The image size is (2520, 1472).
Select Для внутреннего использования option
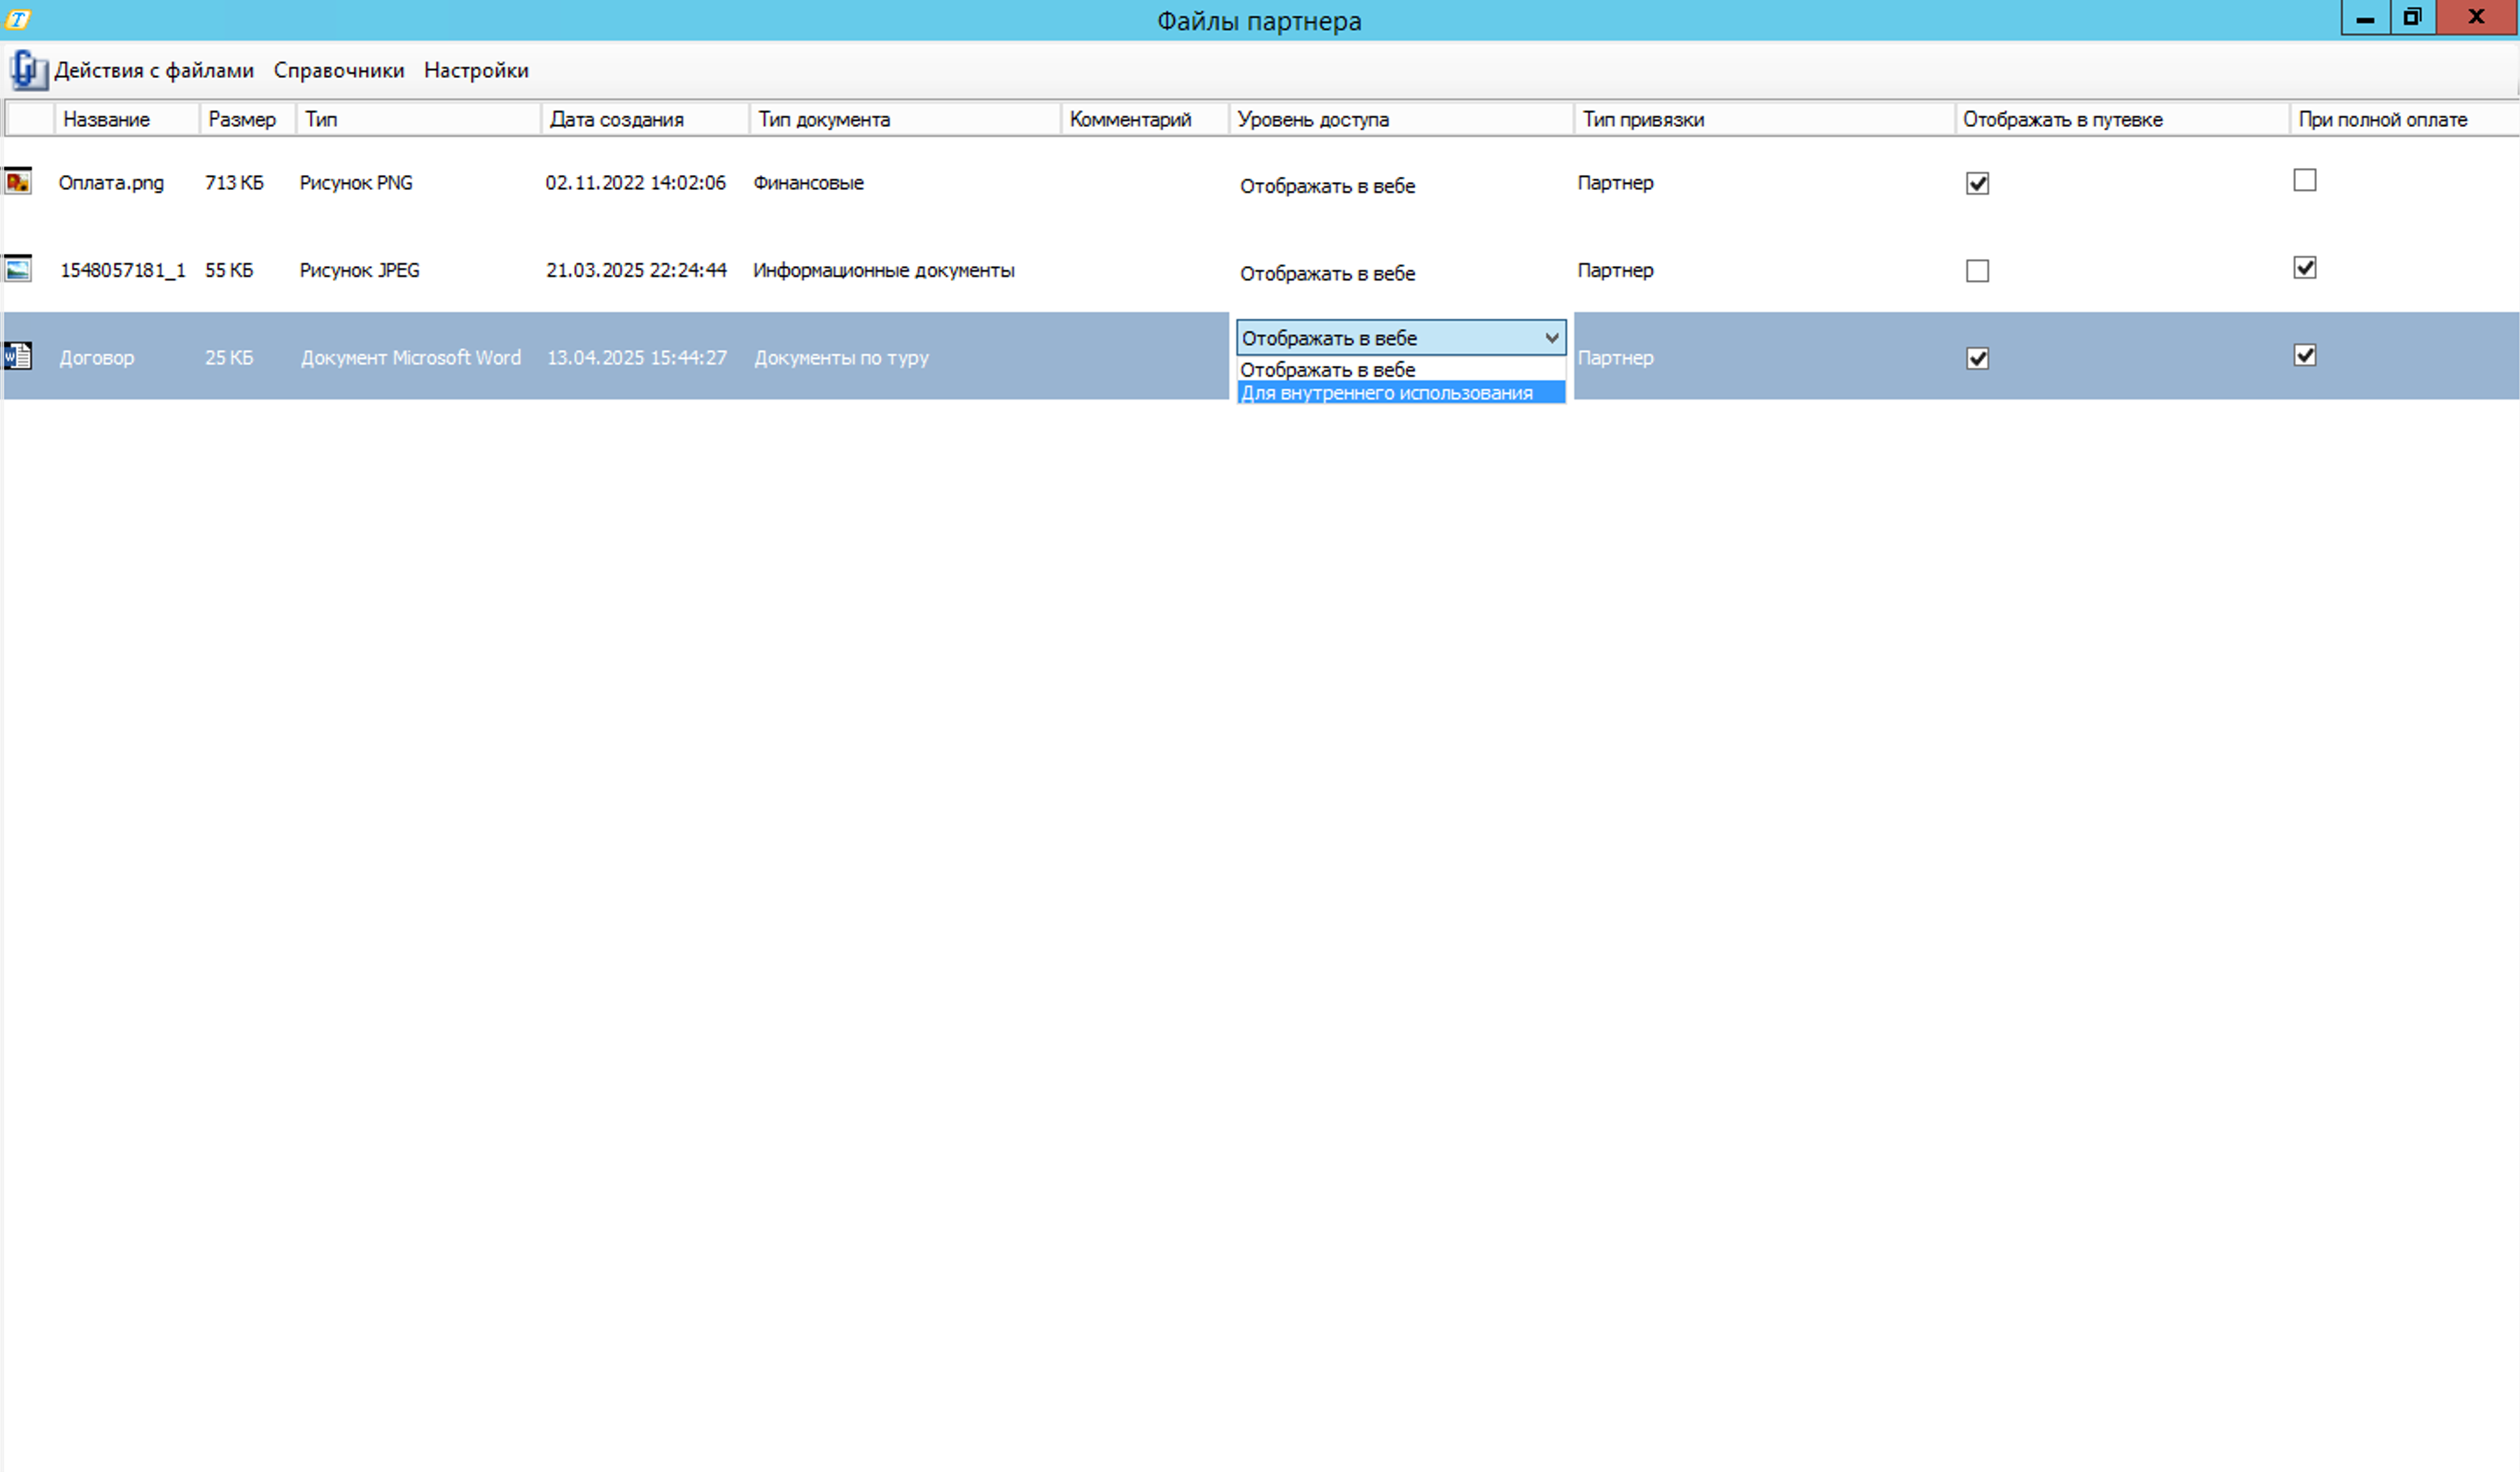click(x=1386, y=393)
